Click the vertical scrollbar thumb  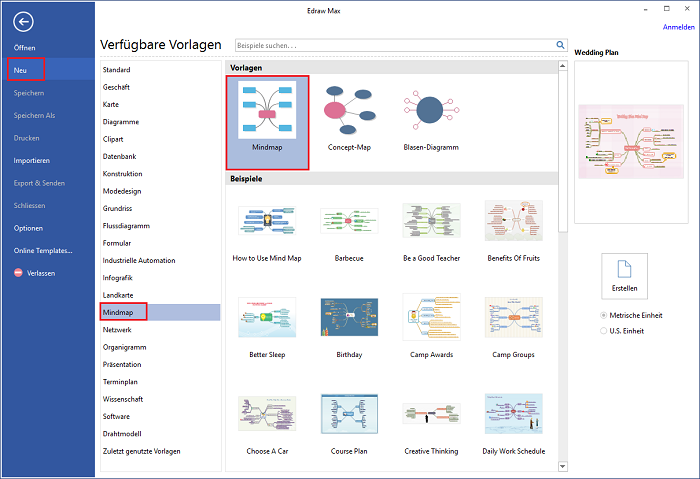click(562, 152)
